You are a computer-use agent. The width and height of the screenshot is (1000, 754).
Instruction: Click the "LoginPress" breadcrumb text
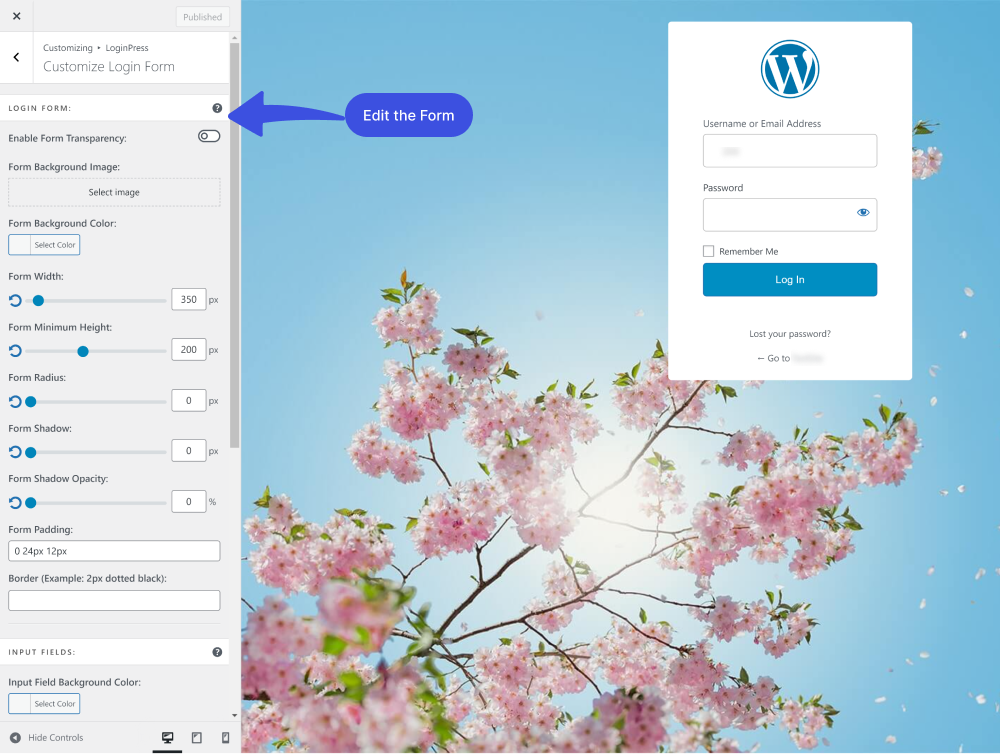[x=127, y=48]
